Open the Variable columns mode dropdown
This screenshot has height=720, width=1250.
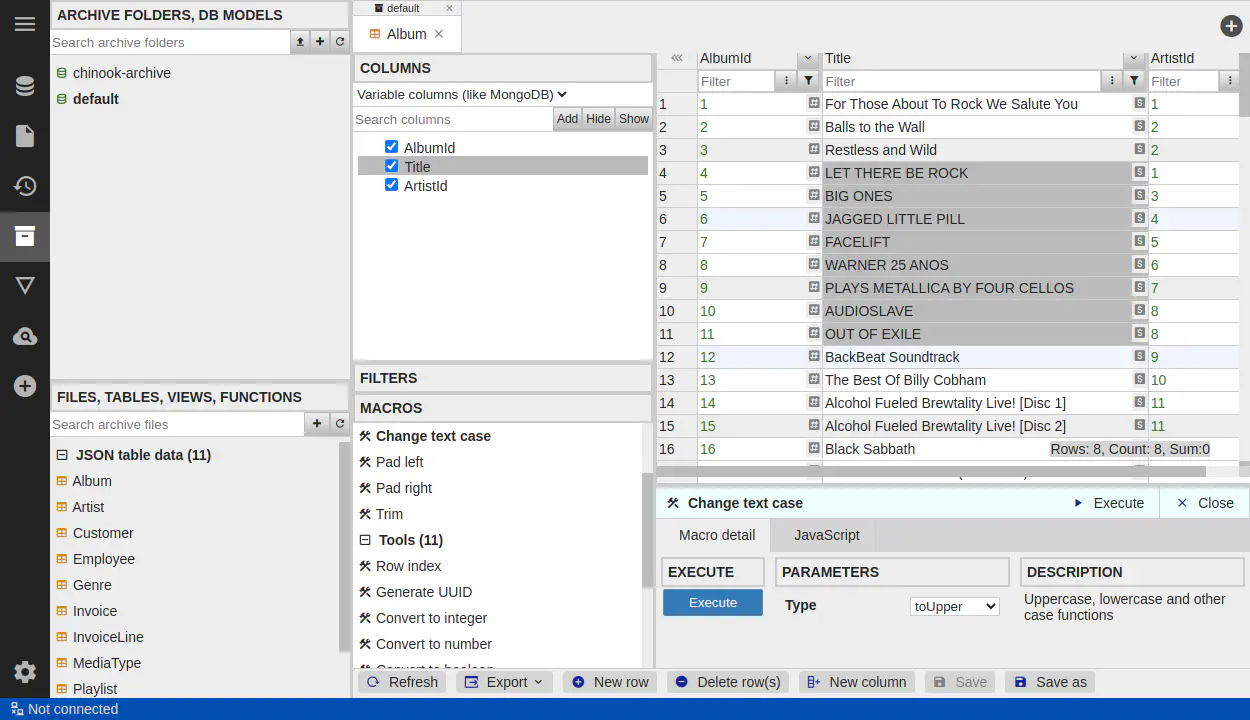462,94
